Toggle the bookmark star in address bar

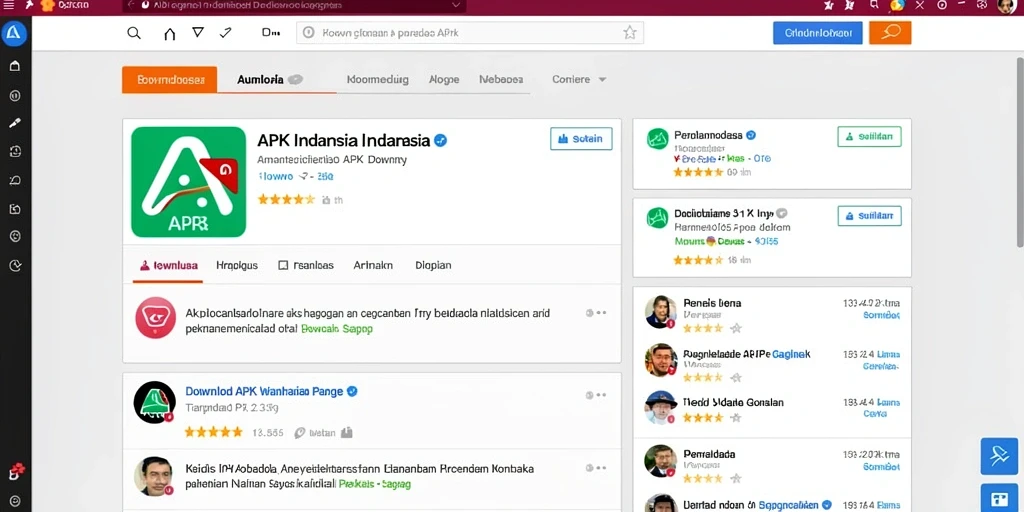pos(630,33)
